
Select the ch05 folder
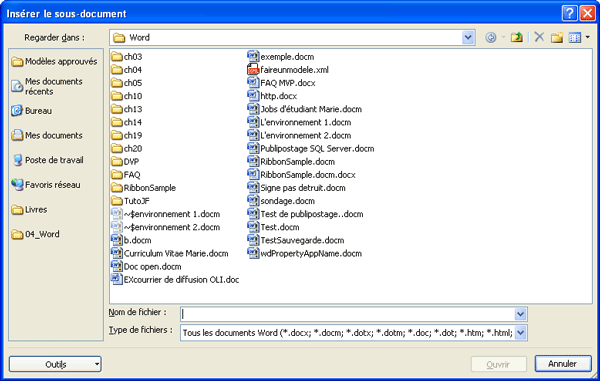(x=127, y=83)
